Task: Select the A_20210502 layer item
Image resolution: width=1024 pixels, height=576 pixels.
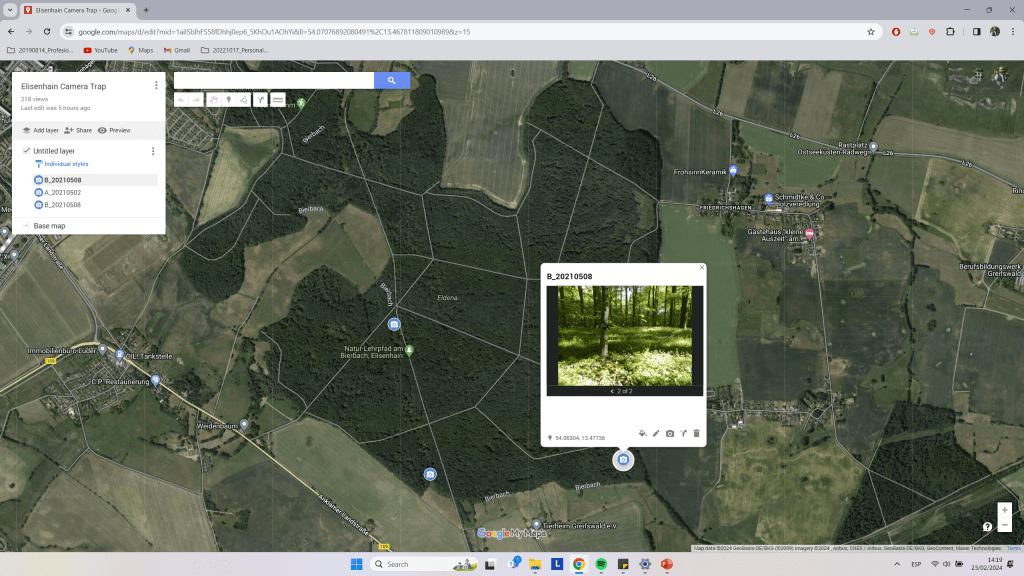Action: [x=62, y=192]
